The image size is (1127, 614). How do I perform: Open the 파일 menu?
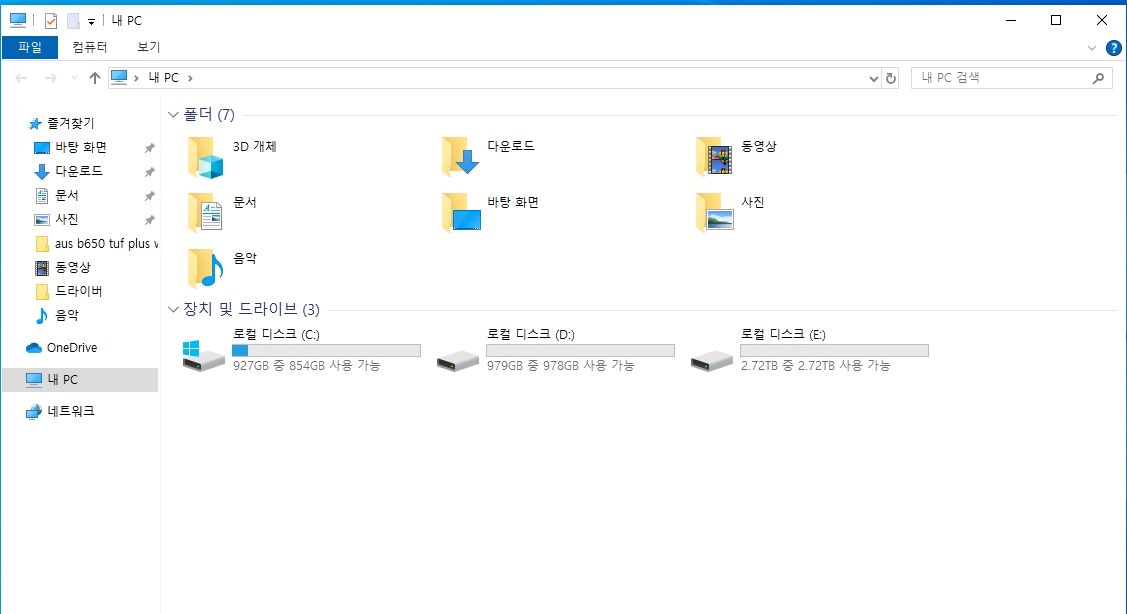(x=30, y=47)
